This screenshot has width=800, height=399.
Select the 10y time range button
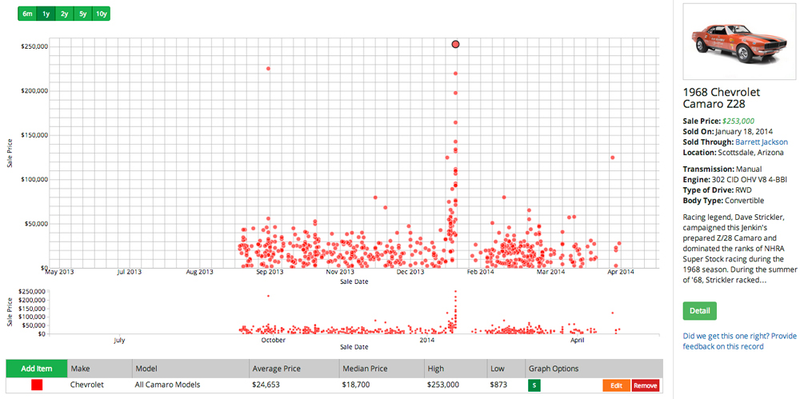101,14
